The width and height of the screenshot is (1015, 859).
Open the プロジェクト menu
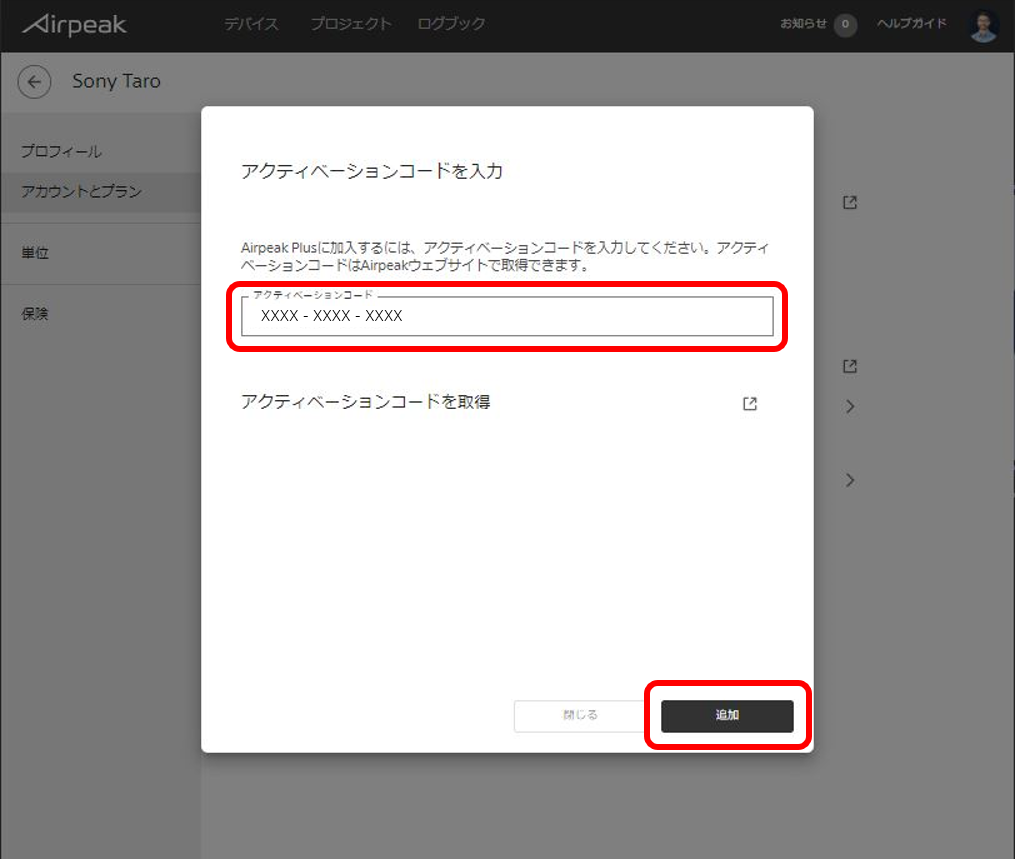[x=350, y=24]
